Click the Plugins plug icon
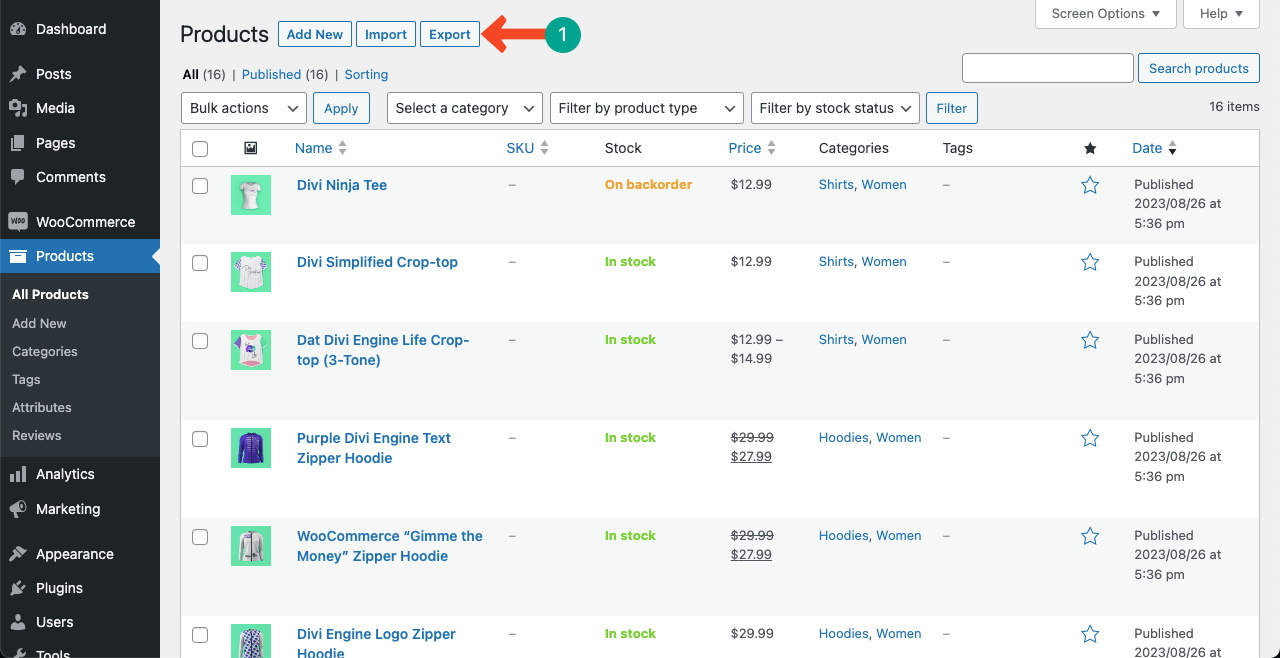The height and width of the screenshot is (658, 1280). (x=18, y=588)
